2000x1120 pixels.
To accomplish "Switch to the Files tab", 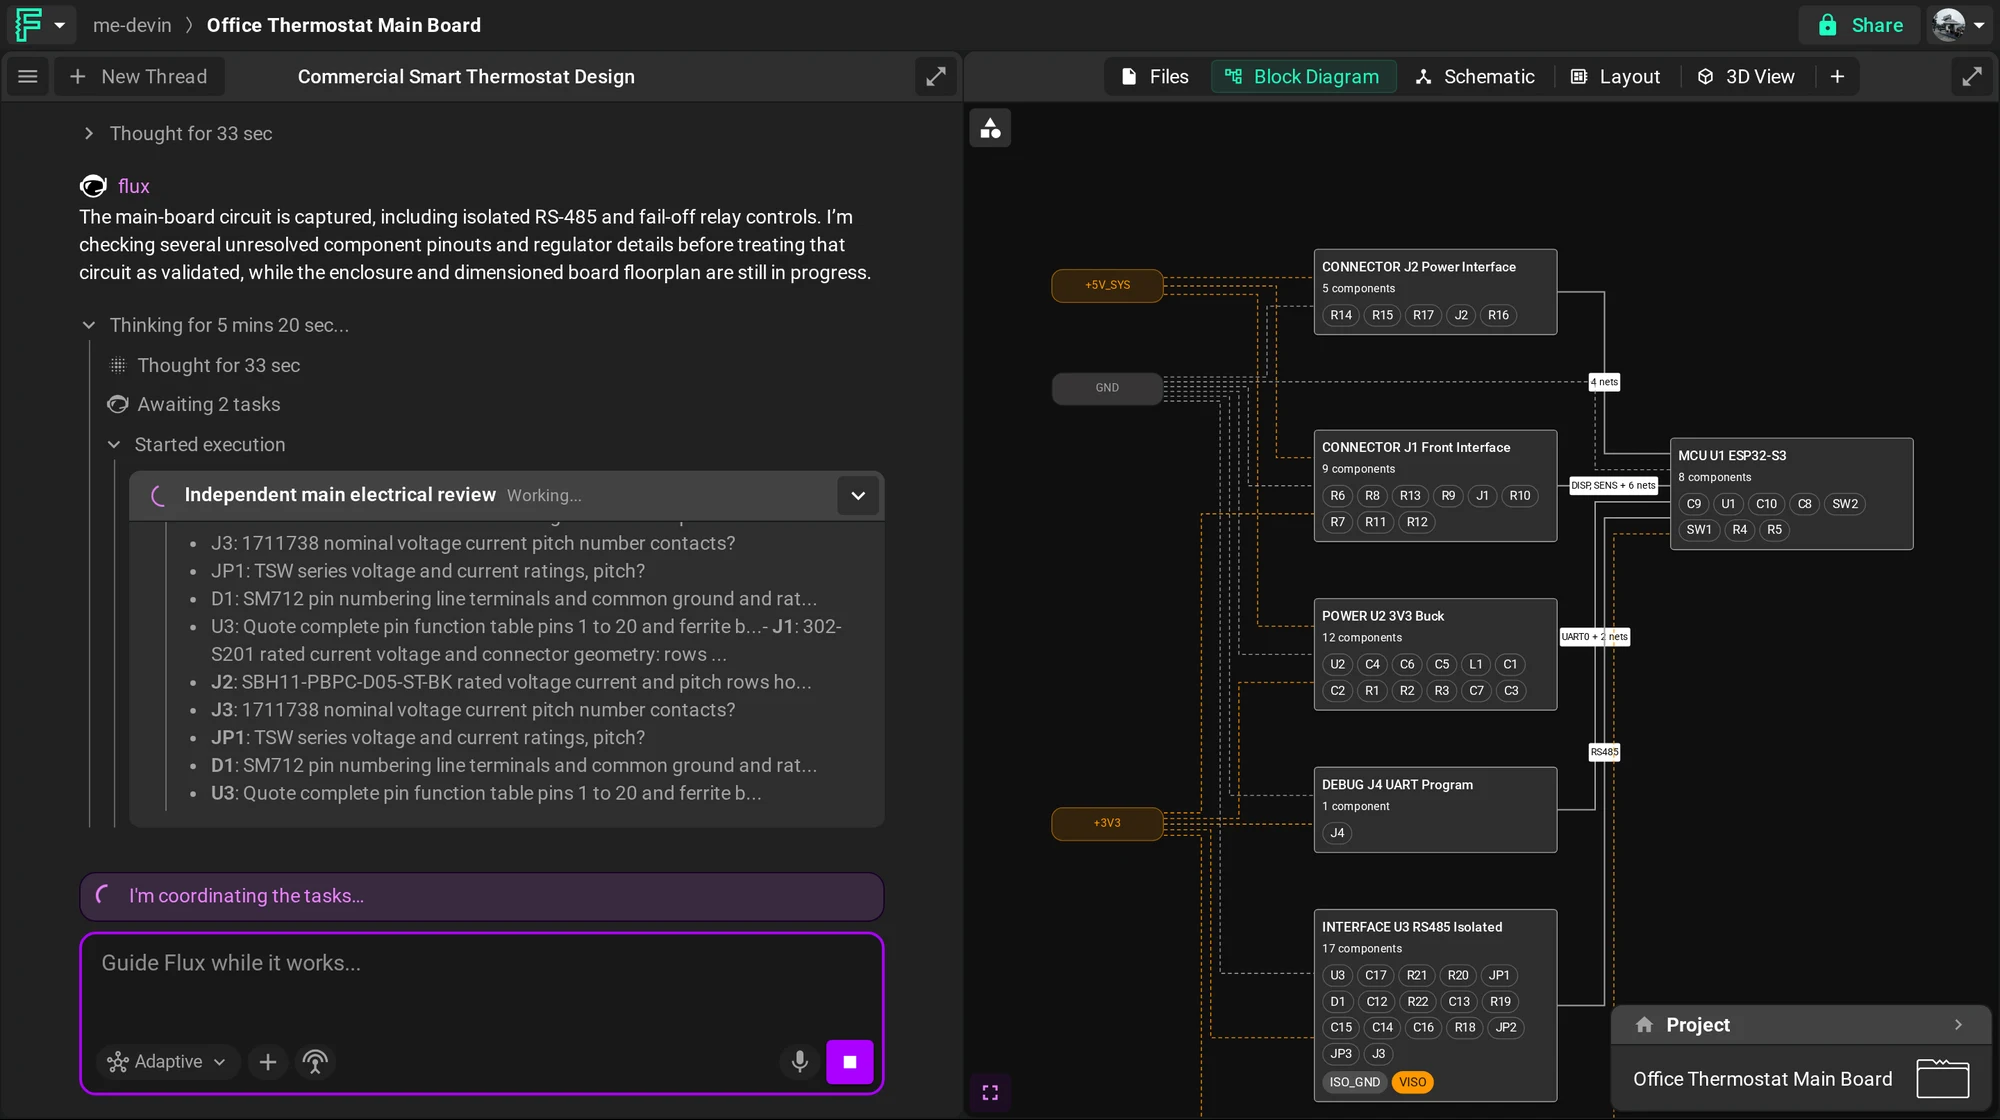I will (1155, 77).
